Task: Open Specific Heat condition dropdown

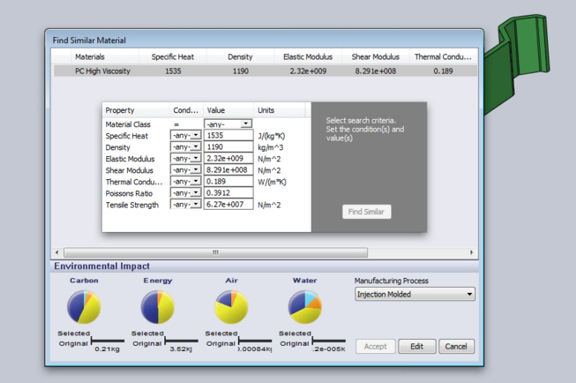Action: coord(186,135)
